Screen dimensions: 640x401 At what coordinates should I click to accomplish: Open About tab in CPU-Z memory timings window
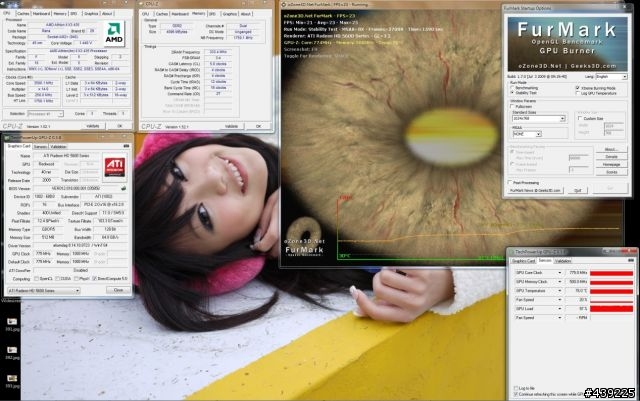coord(246,14)
